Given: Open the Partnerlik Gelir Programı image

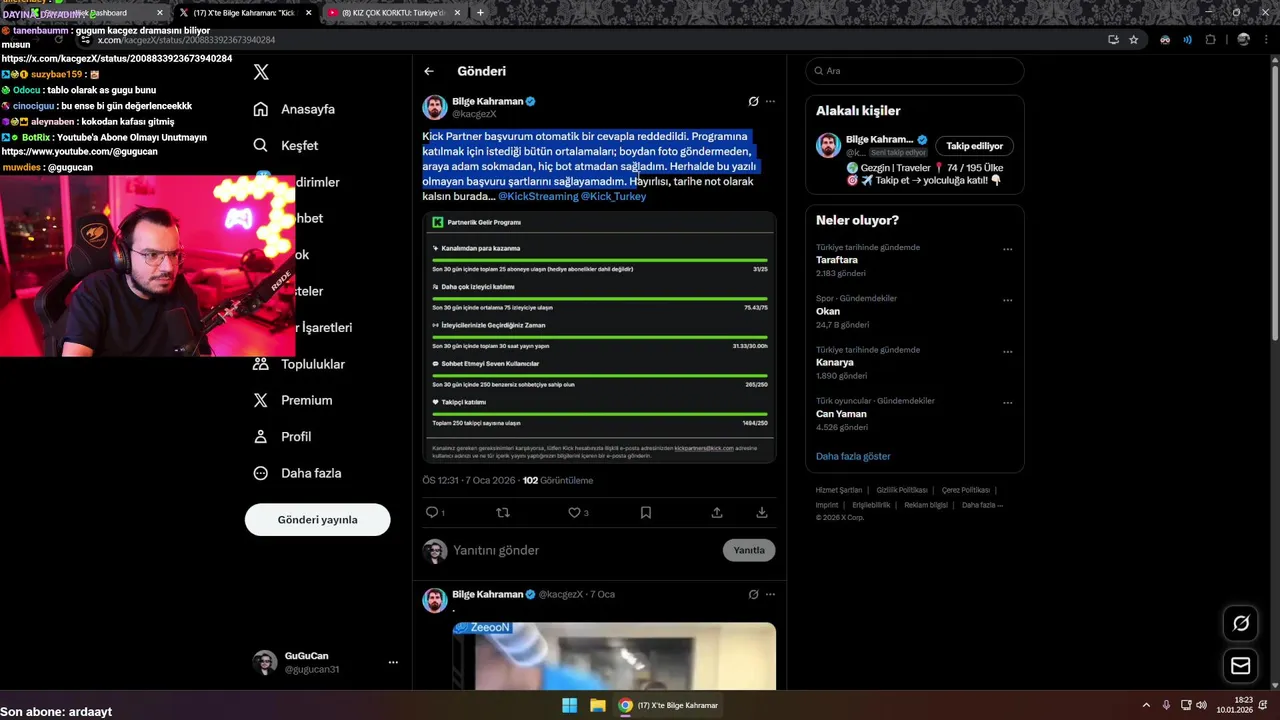Looking at the screenshot, I should click(599, 337).
